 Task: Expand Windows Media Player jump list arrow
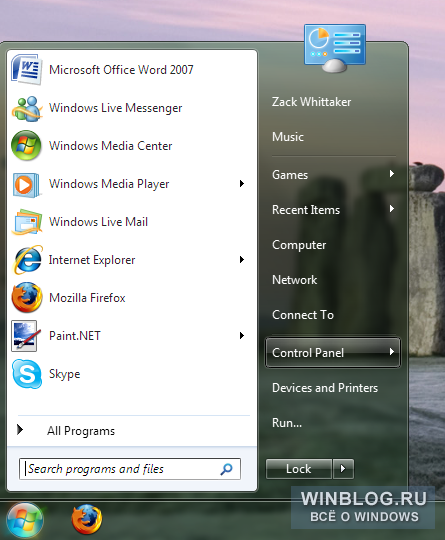[x=242, y=184]
